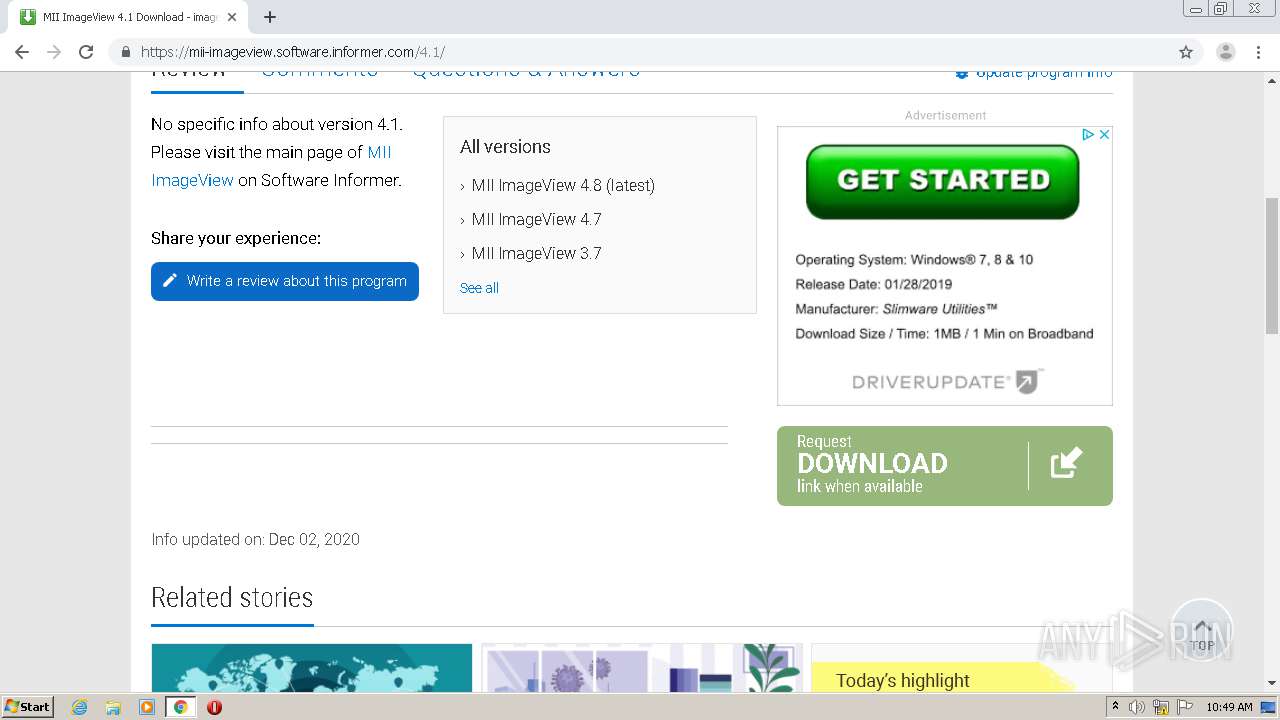Click the volume speaker tray icon

[x=1137, y=707]
